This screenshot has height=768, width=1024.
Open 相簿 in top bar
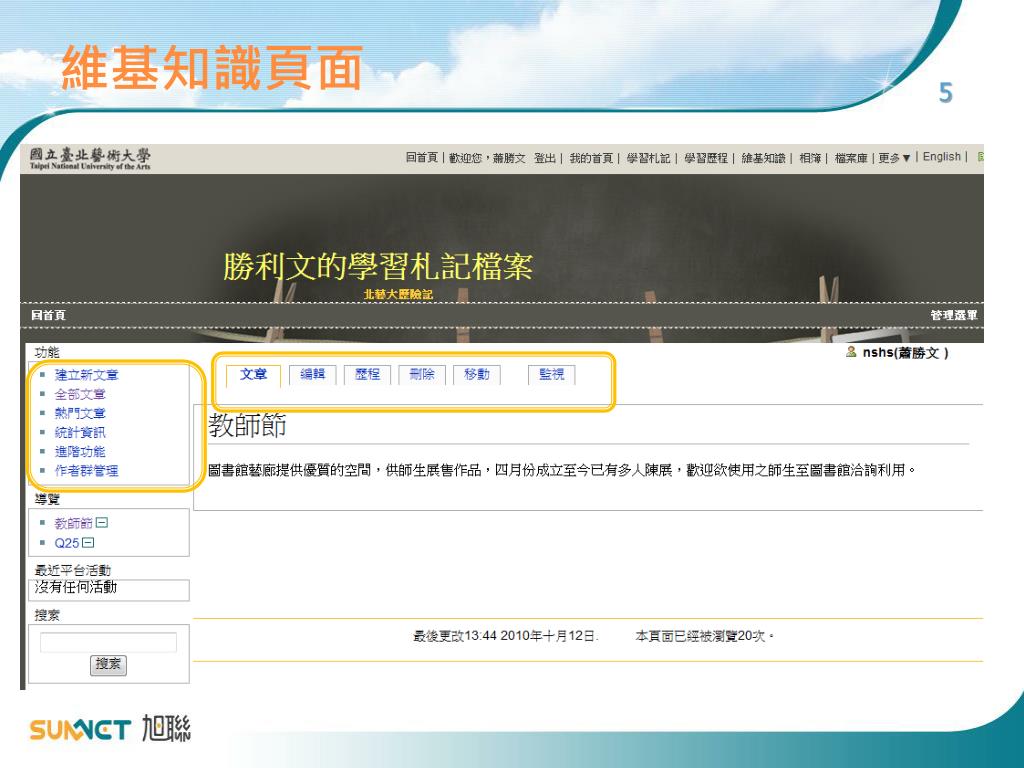click(x=810, y=158)
